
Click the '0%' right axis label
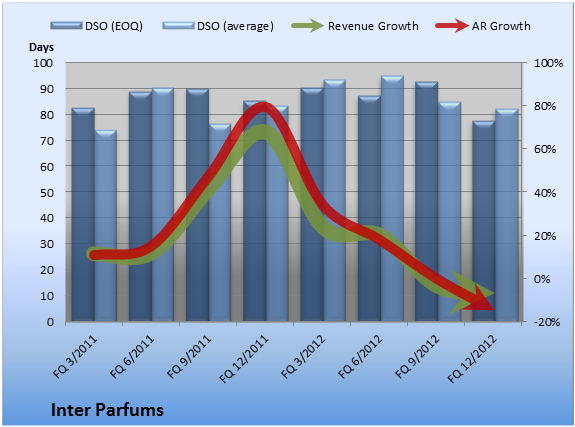tap(542, 279)
